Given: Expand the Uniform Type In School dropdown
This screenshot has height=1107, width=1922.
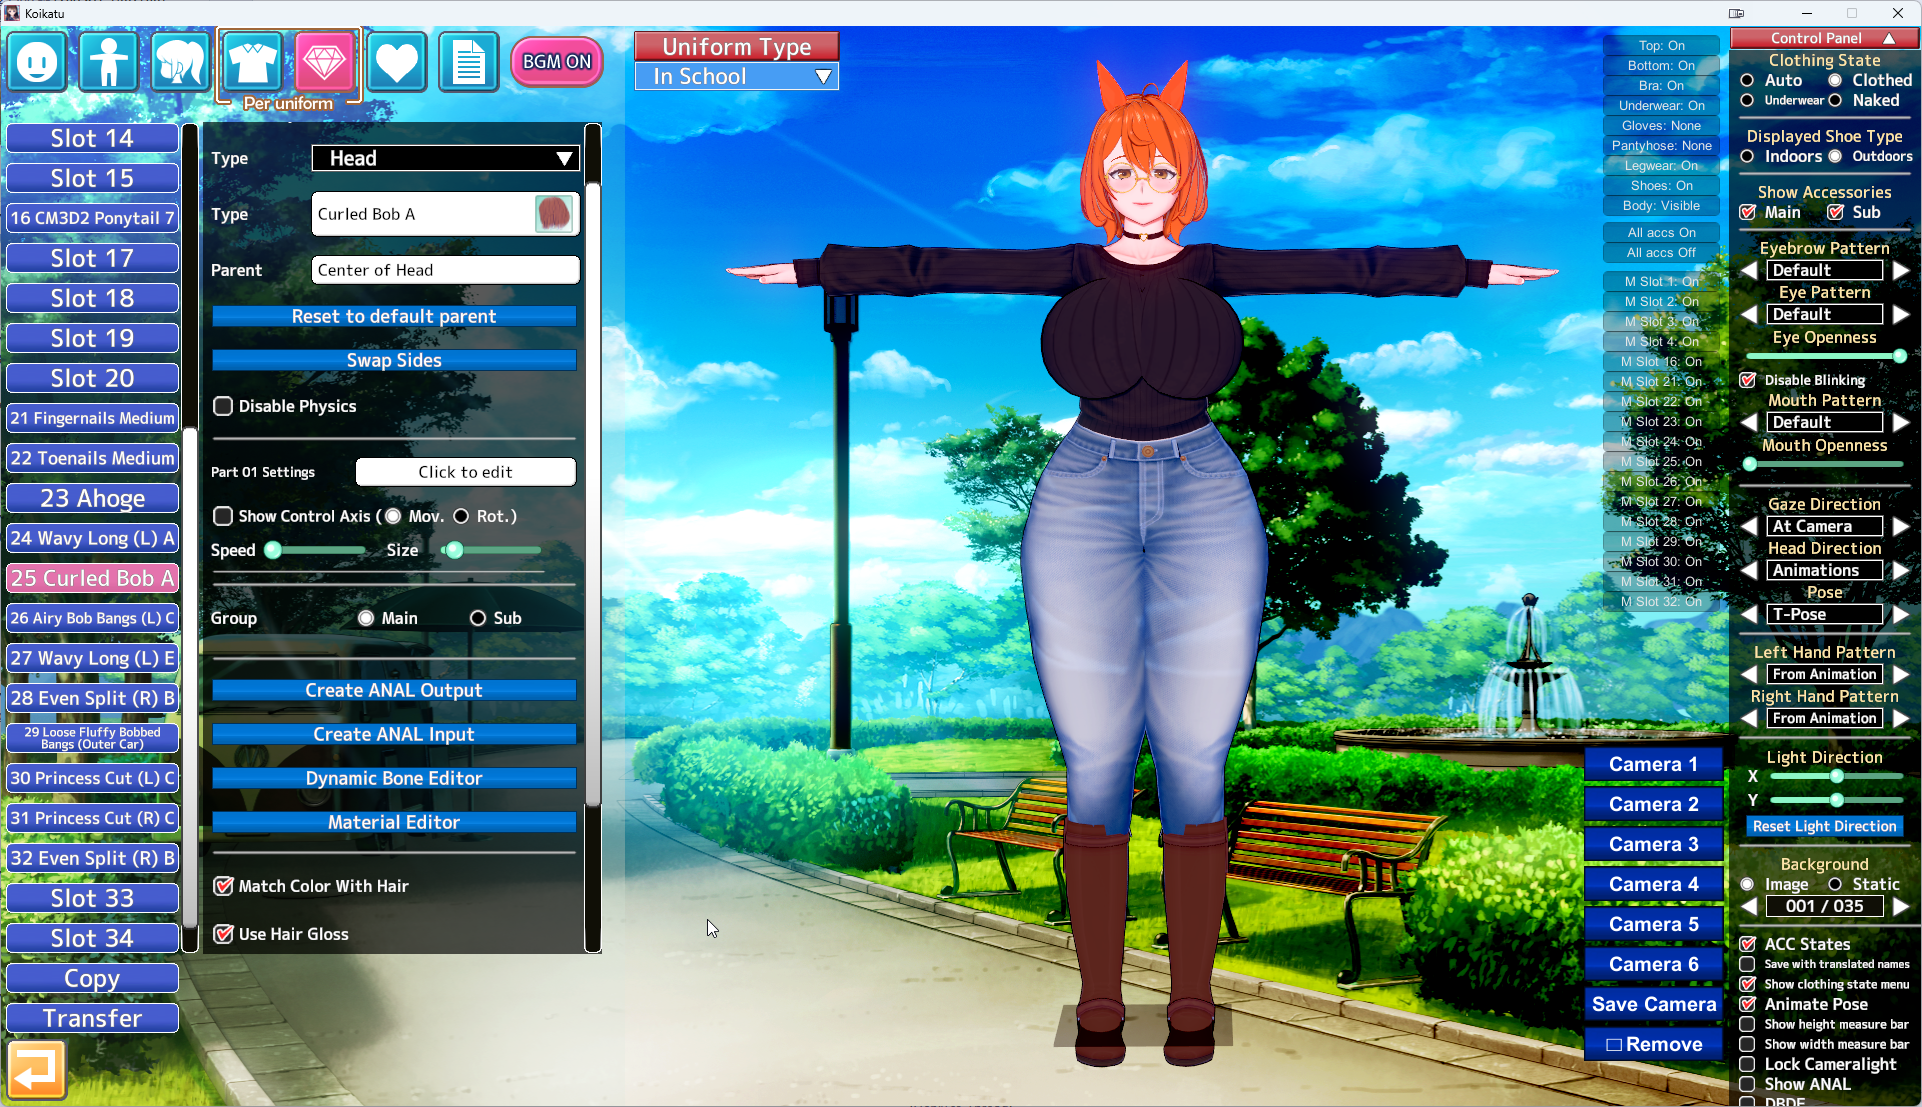Looking at the screenshot, I should tap(737, 77).
